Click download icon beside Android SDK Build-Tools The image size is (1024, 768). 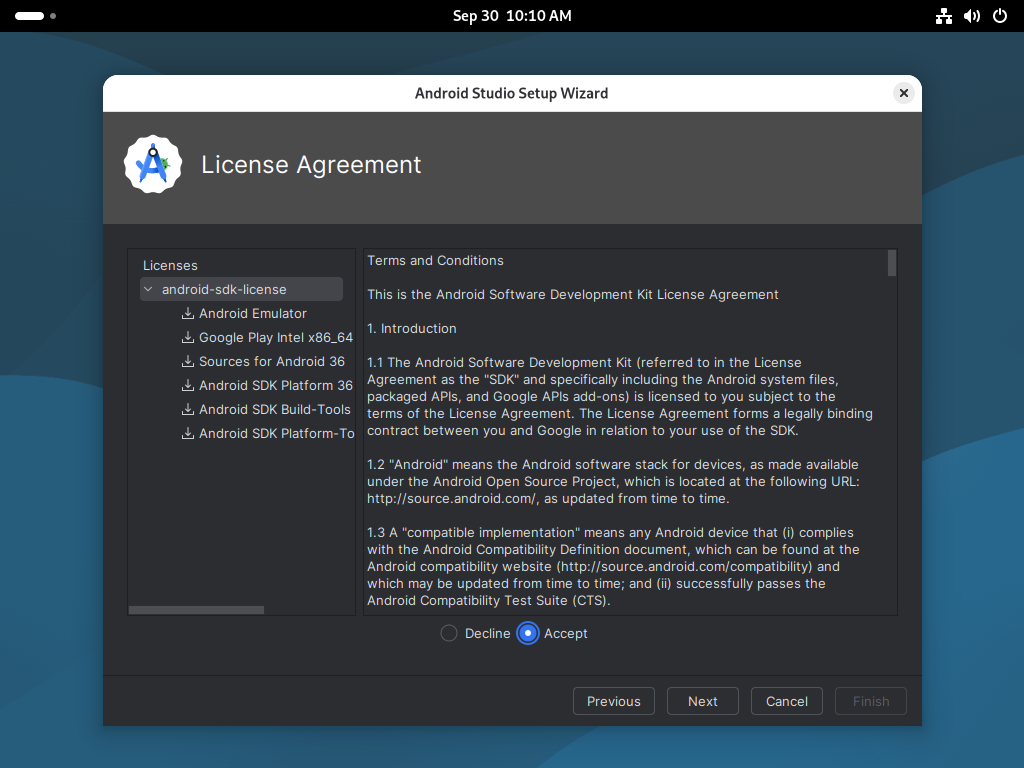188,410
